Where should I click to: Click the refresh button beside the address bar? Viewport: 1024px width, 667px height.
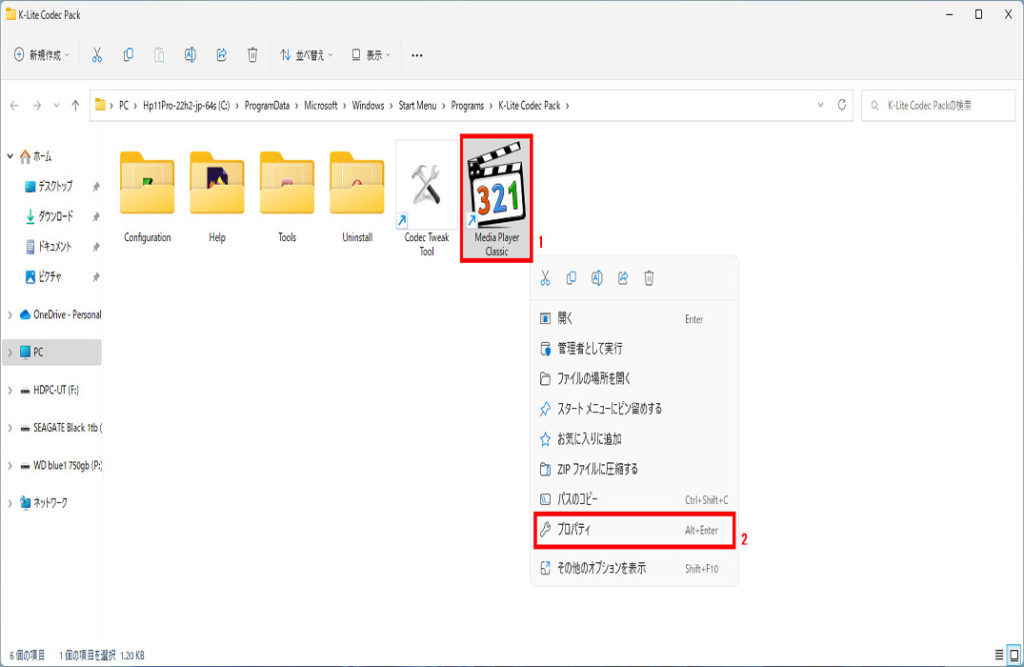(843, 105)
